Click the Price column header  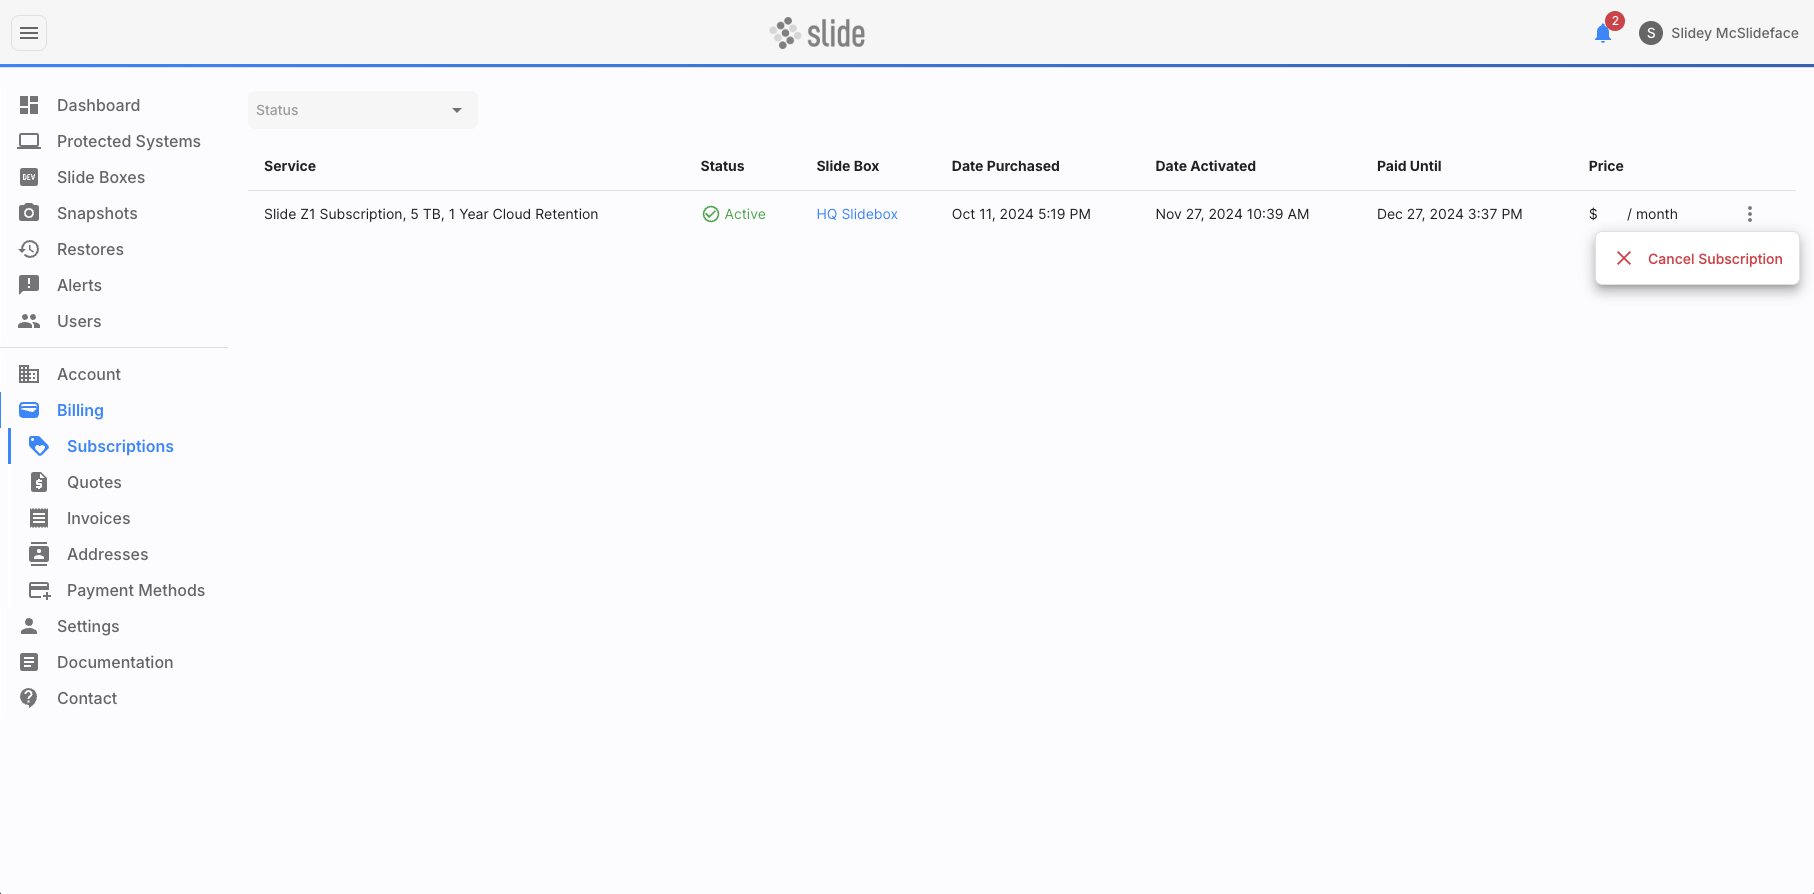(x=1606, y=166)
